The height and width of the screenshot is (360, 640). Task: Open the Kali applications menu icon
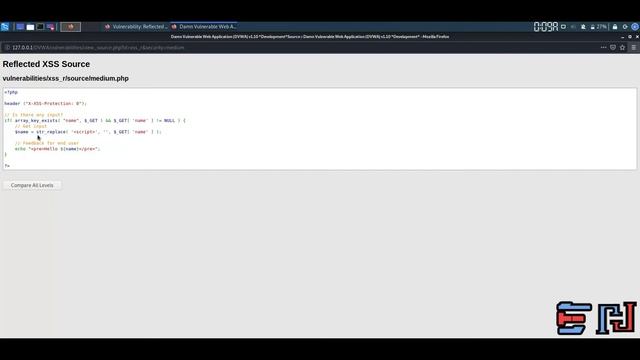coord(5,27)
